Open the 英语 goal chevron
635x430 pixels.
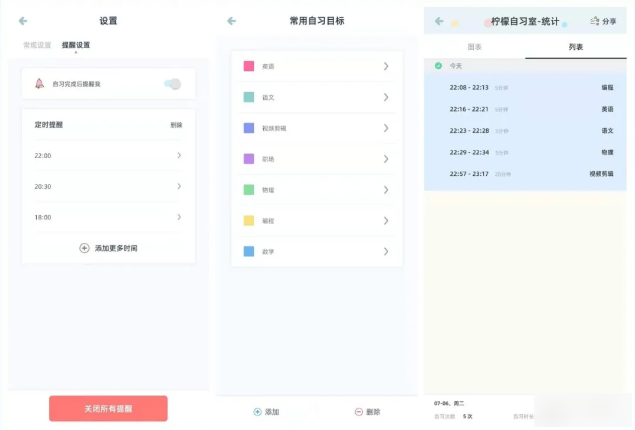[x=386, y=66]
